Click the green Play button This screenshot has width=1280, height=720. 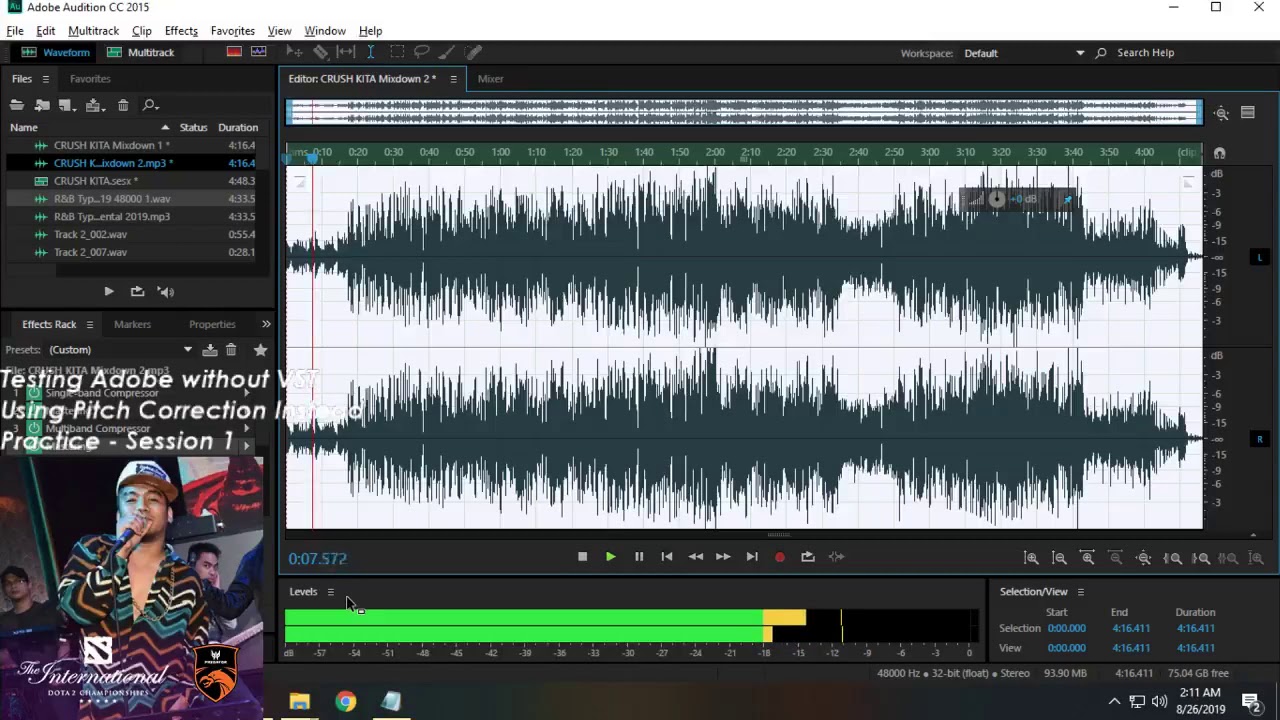[x=611, y=557]
